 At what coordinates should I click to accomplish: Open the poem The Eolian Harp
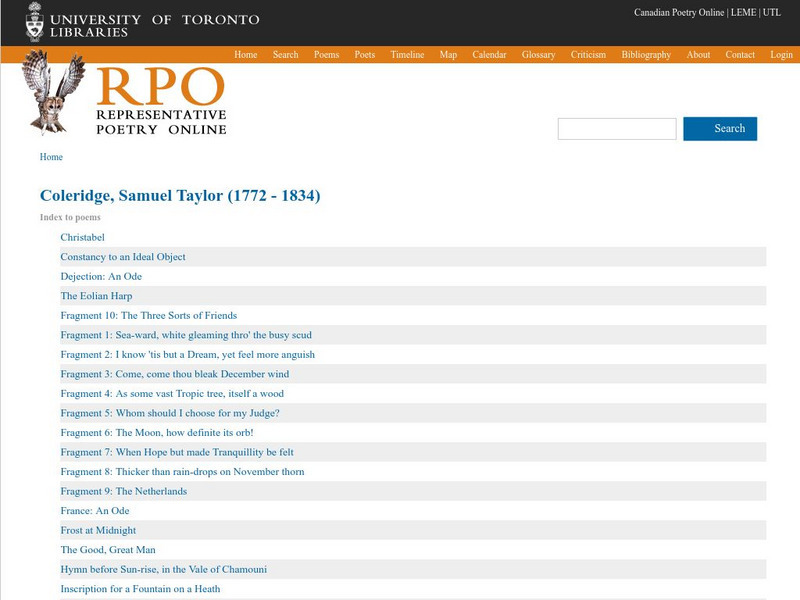click(x=96, y=296)
